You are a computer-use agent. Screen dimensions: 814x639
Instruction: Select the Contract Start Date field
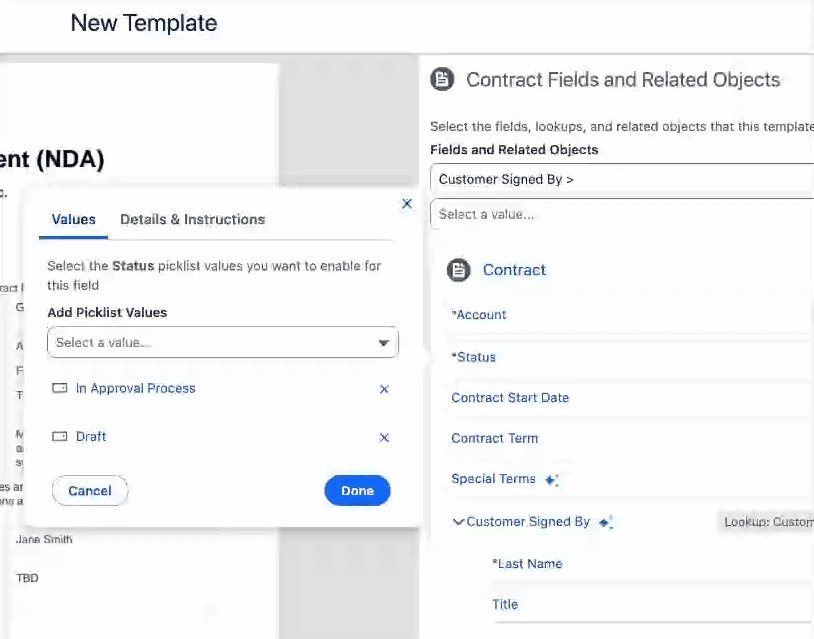[x=510, y=398]
